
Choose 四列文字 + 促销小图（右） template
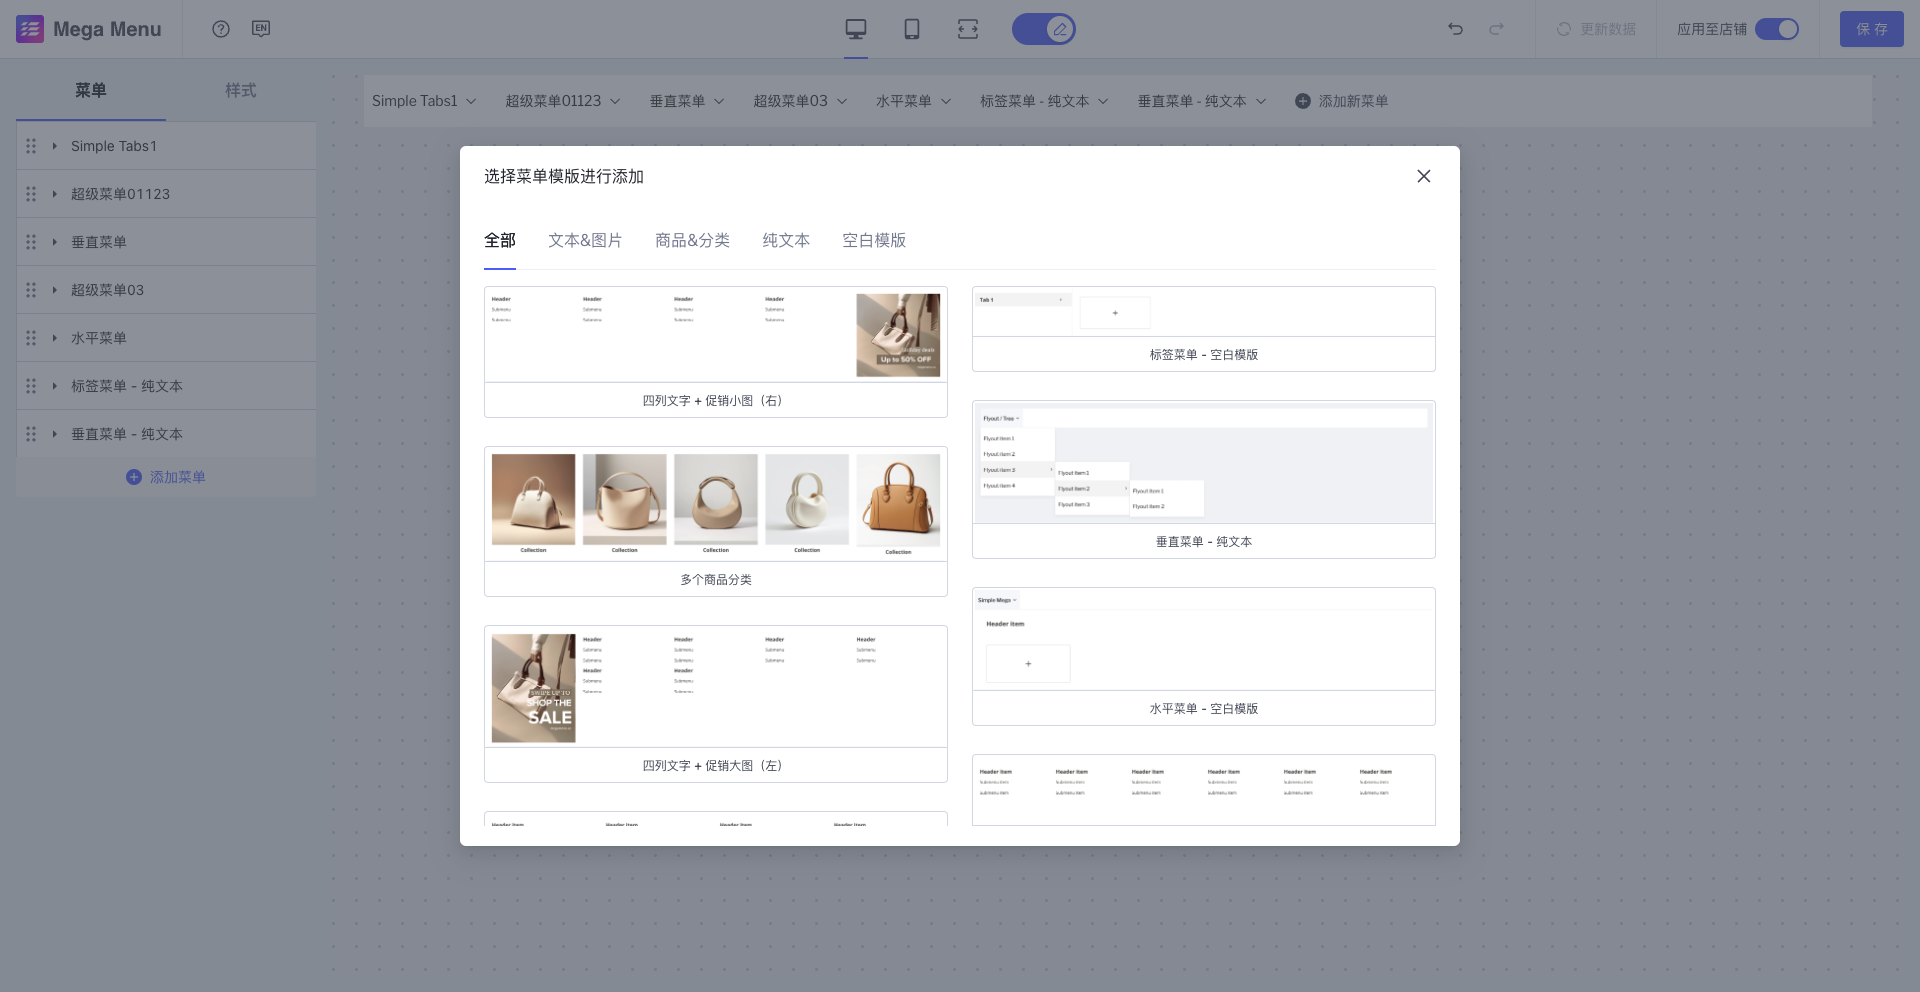coord(716,352)
